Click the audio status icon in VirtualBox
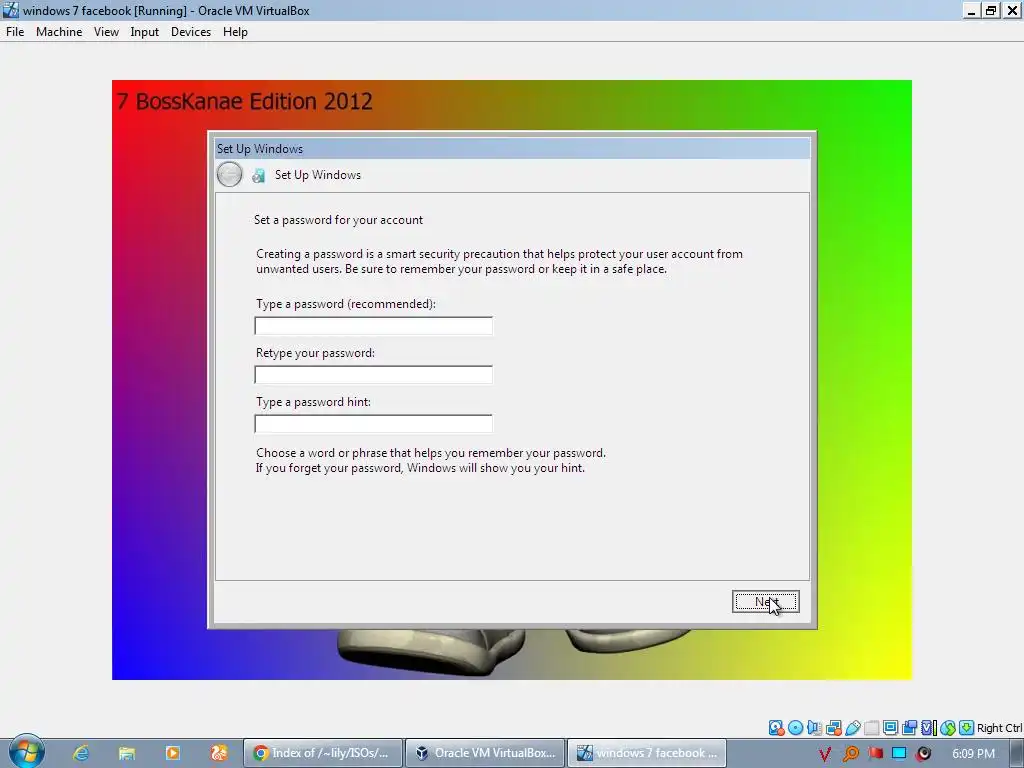 tap(814, 728)
